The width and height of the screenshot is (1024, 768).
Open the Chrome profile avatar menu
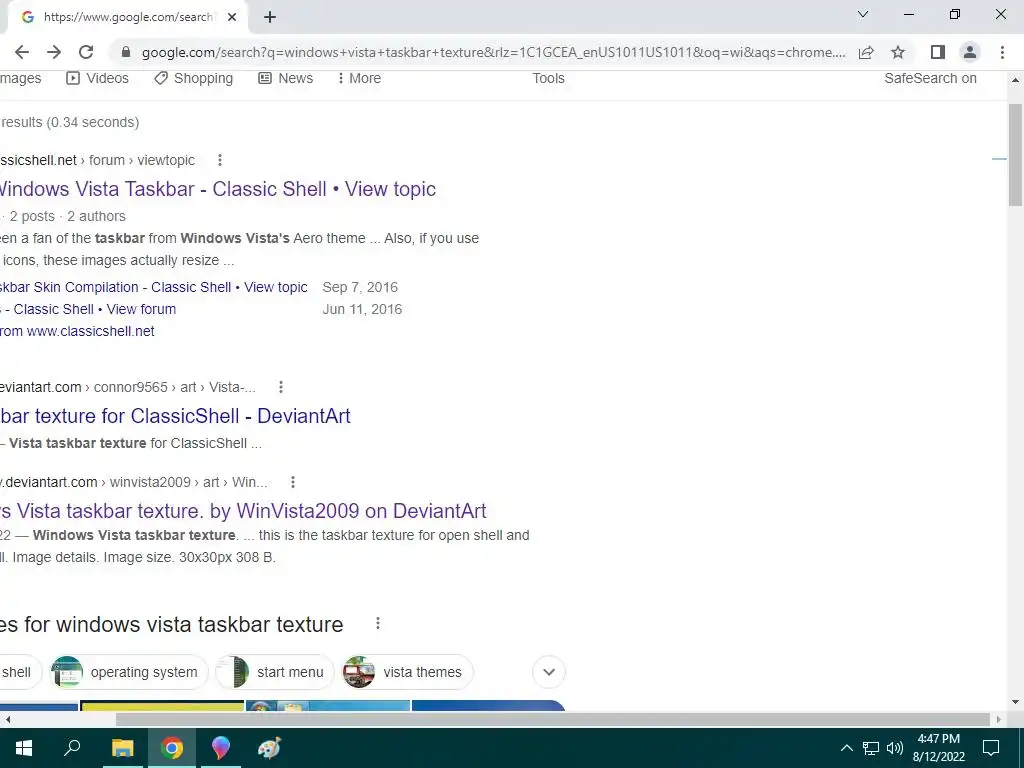coord(970,52)
